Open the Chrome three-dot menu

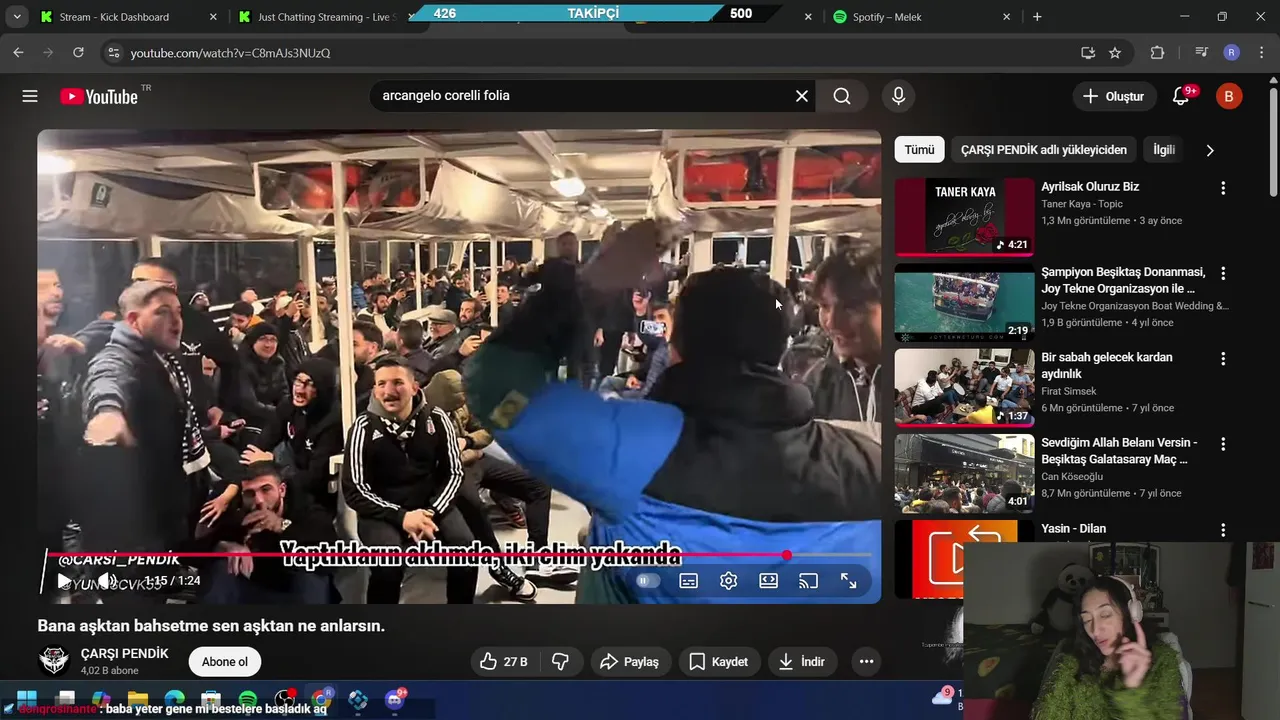pos(1263,53)
